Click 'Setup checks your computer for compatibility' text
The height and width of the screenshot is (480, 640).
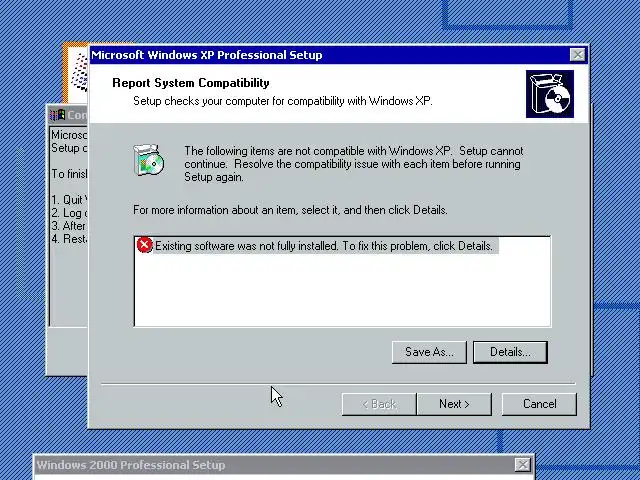pos(282,101)
